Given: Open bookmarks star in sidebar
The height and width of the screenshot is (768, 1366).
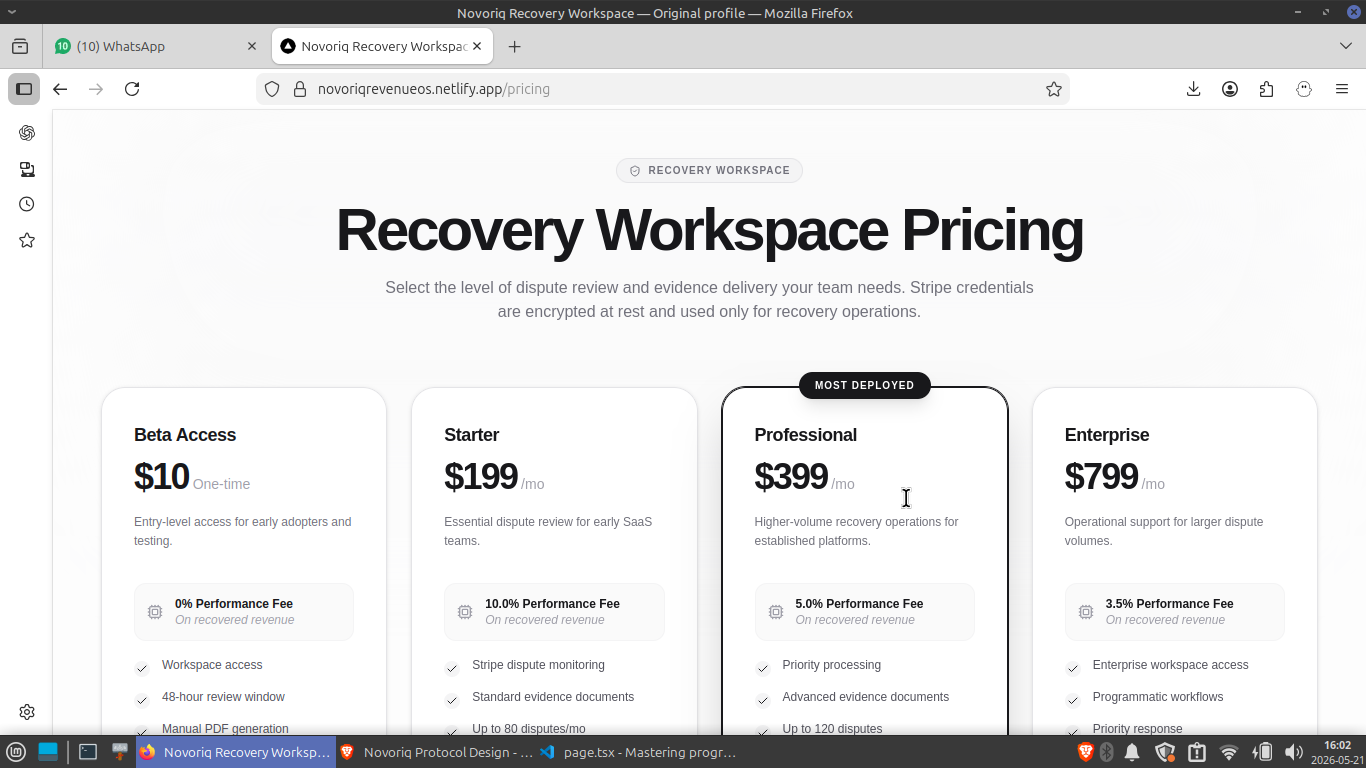Looking at the screenshot, I should tap(27, 240).
